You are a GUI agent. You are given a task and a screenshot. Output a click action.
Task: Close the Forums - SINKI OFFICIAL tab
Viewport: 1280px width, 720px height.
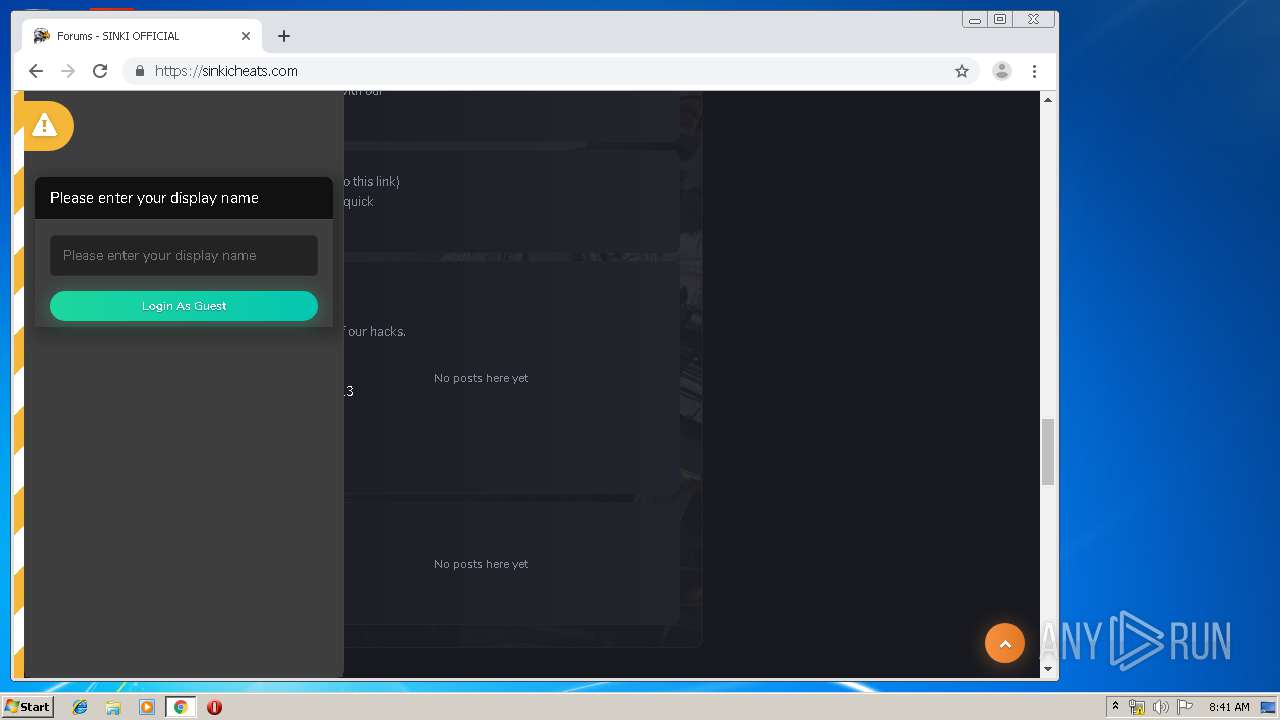(x=246, y=36)
